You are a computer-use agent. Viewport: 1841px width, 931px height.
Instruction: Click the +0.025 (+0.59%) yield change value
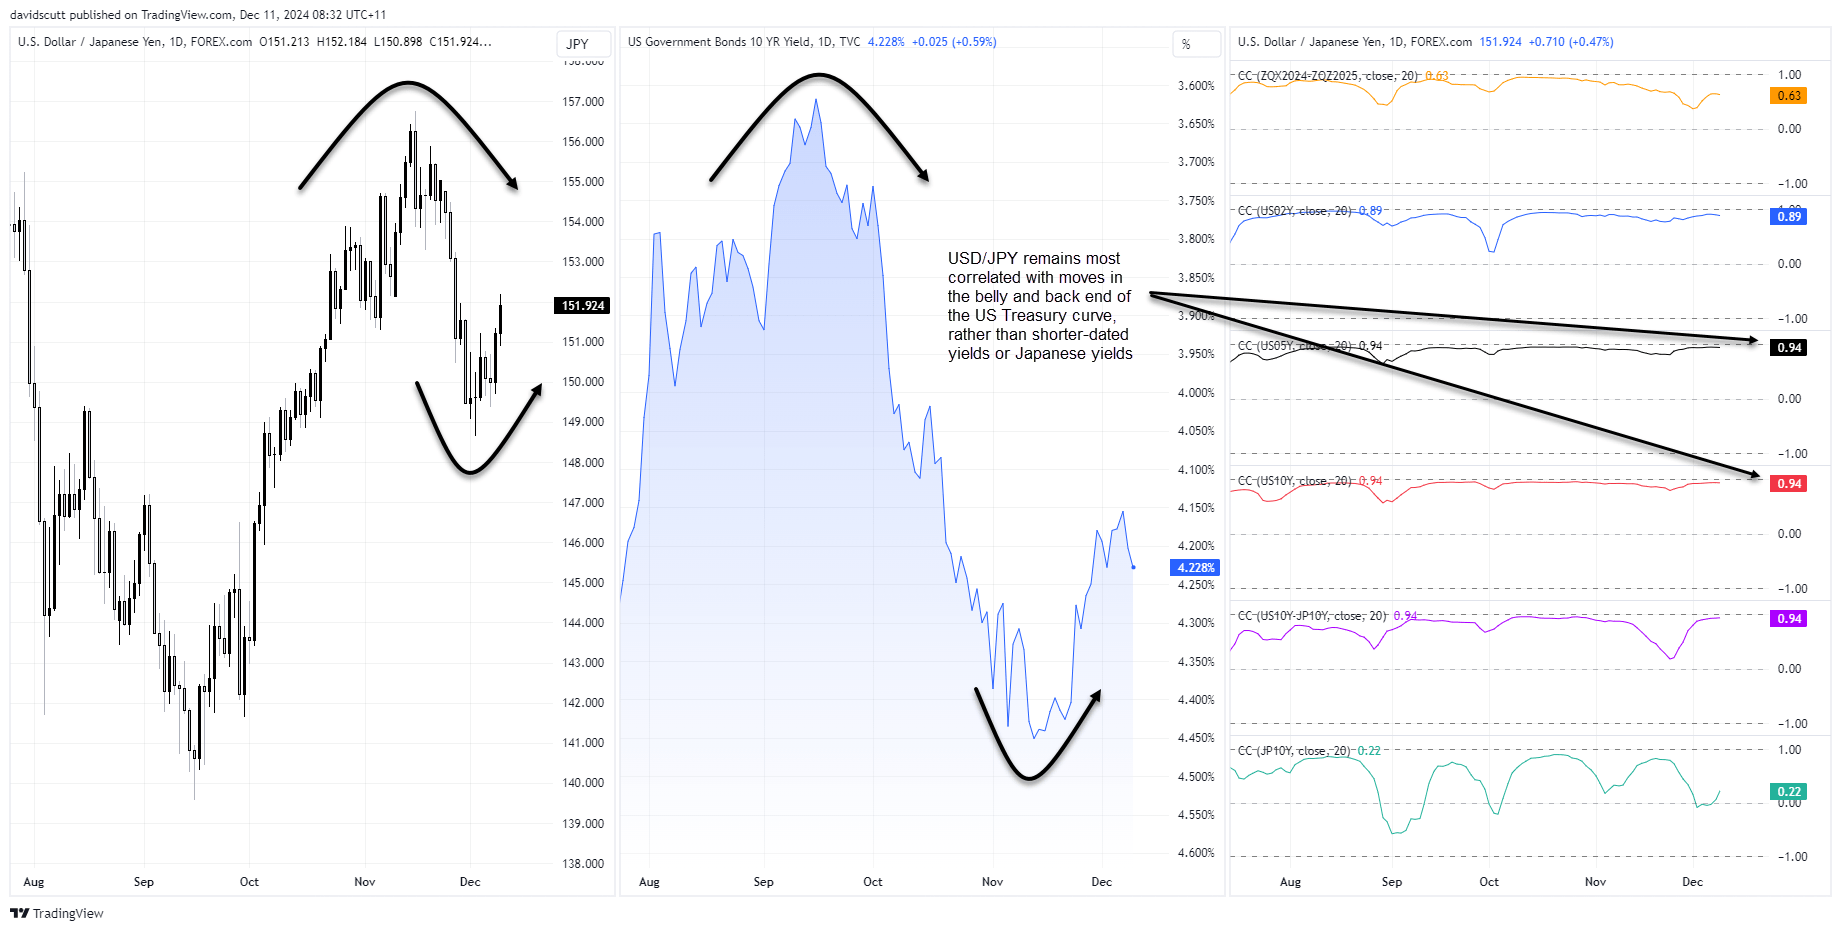tap(953, 42)
